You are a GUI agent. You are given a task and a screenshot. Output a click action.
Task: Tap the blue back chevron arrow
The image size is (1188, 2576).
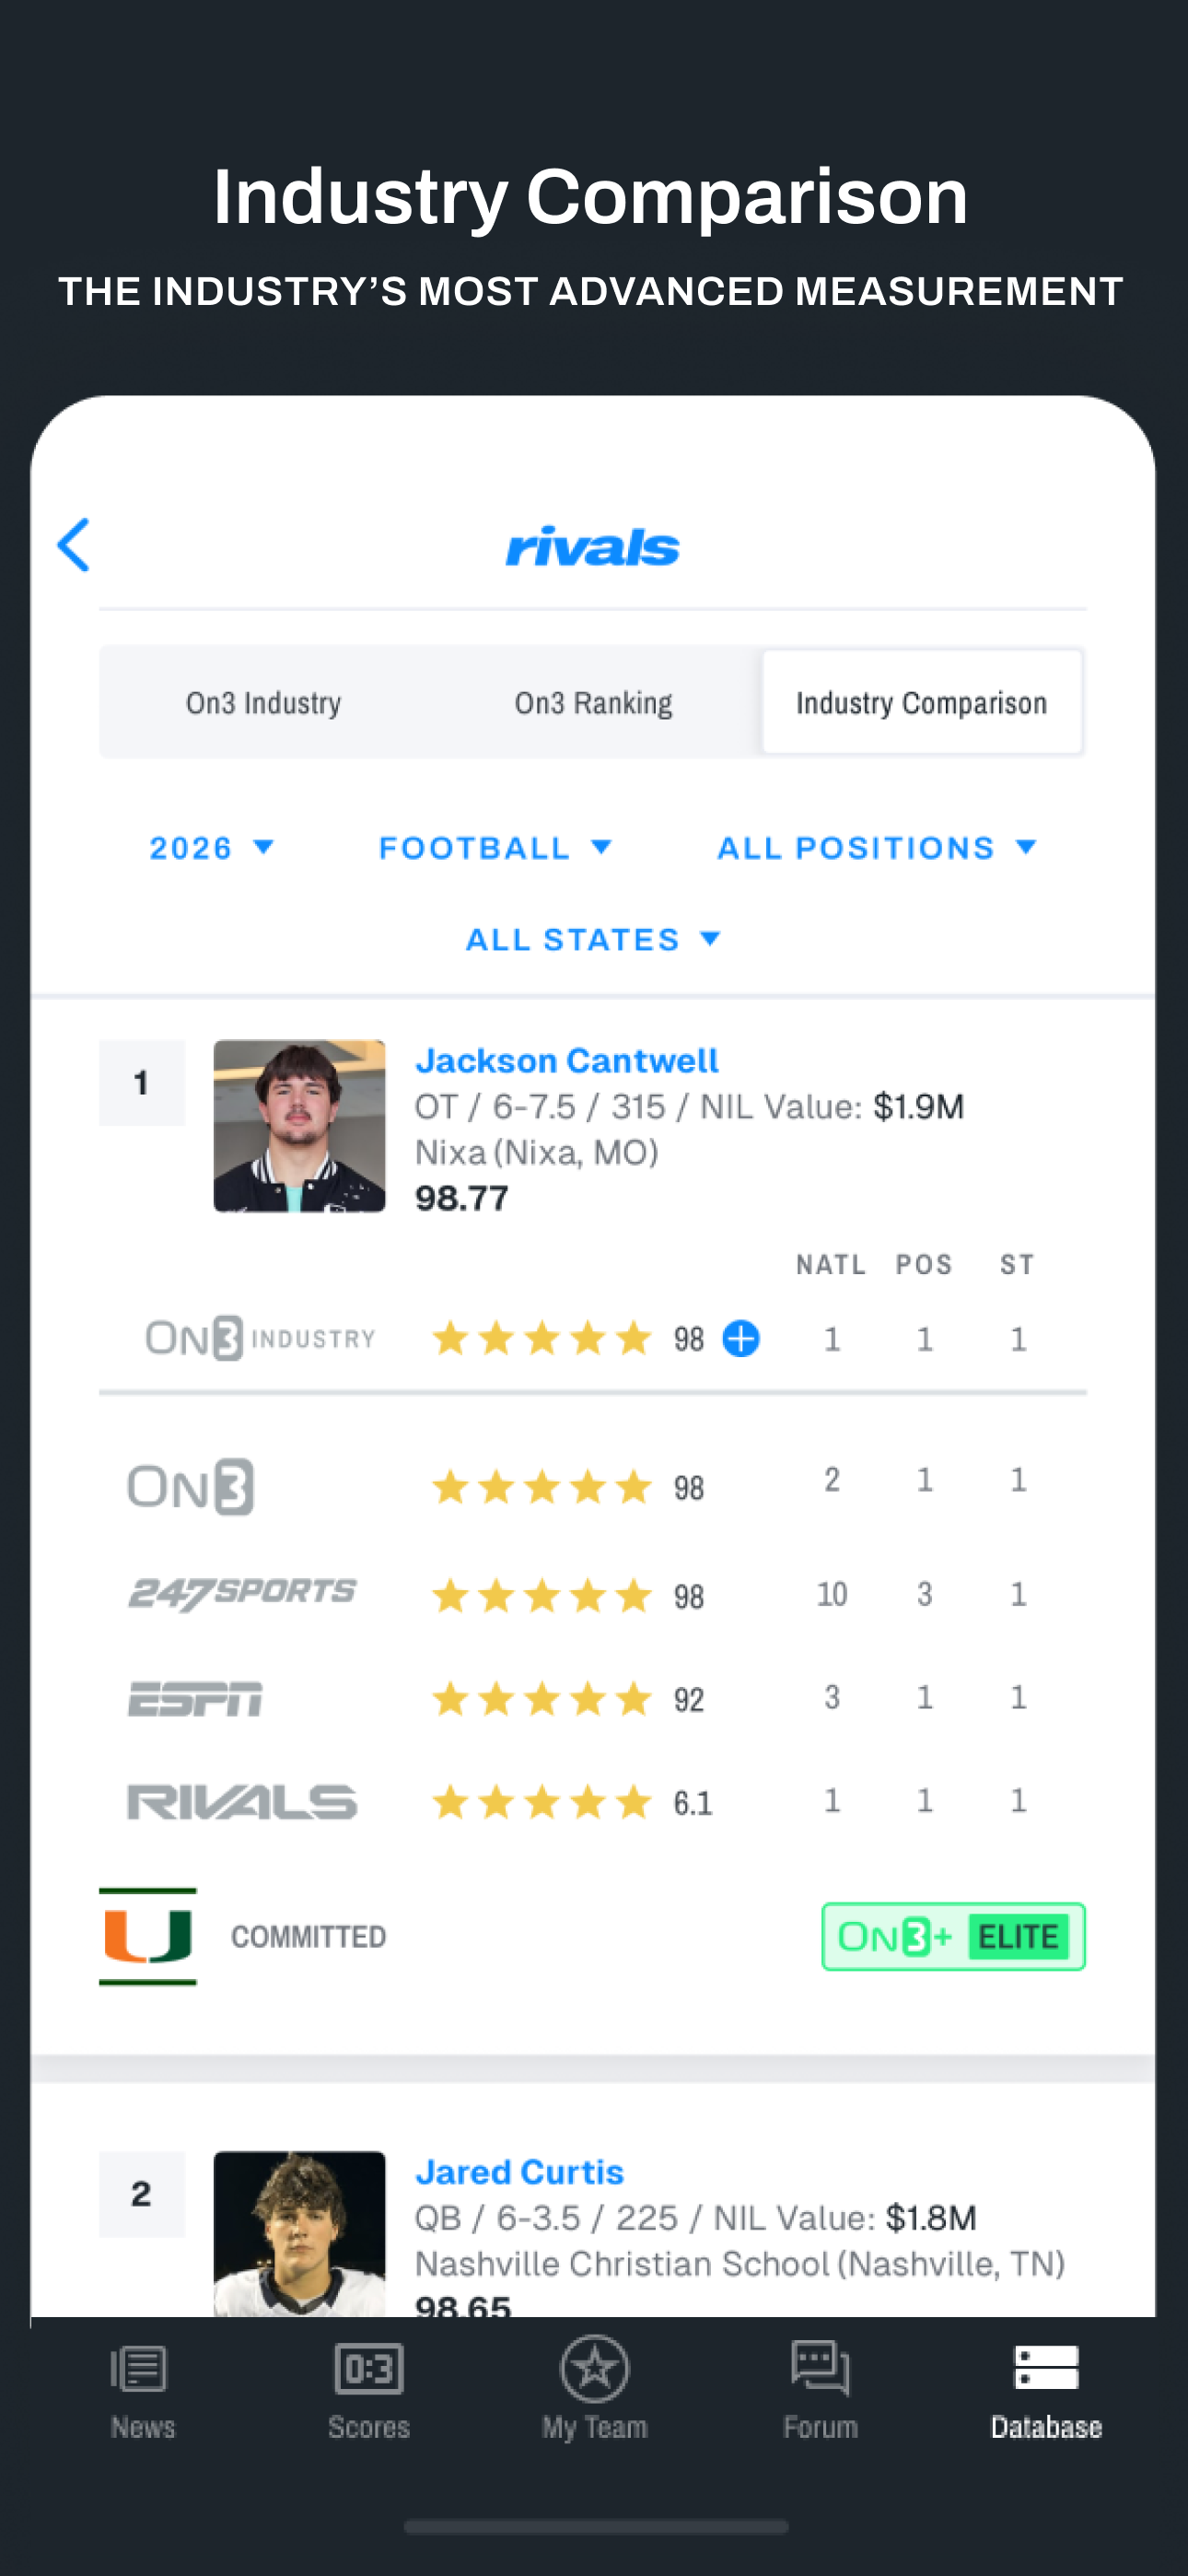(x=74, y=545)
